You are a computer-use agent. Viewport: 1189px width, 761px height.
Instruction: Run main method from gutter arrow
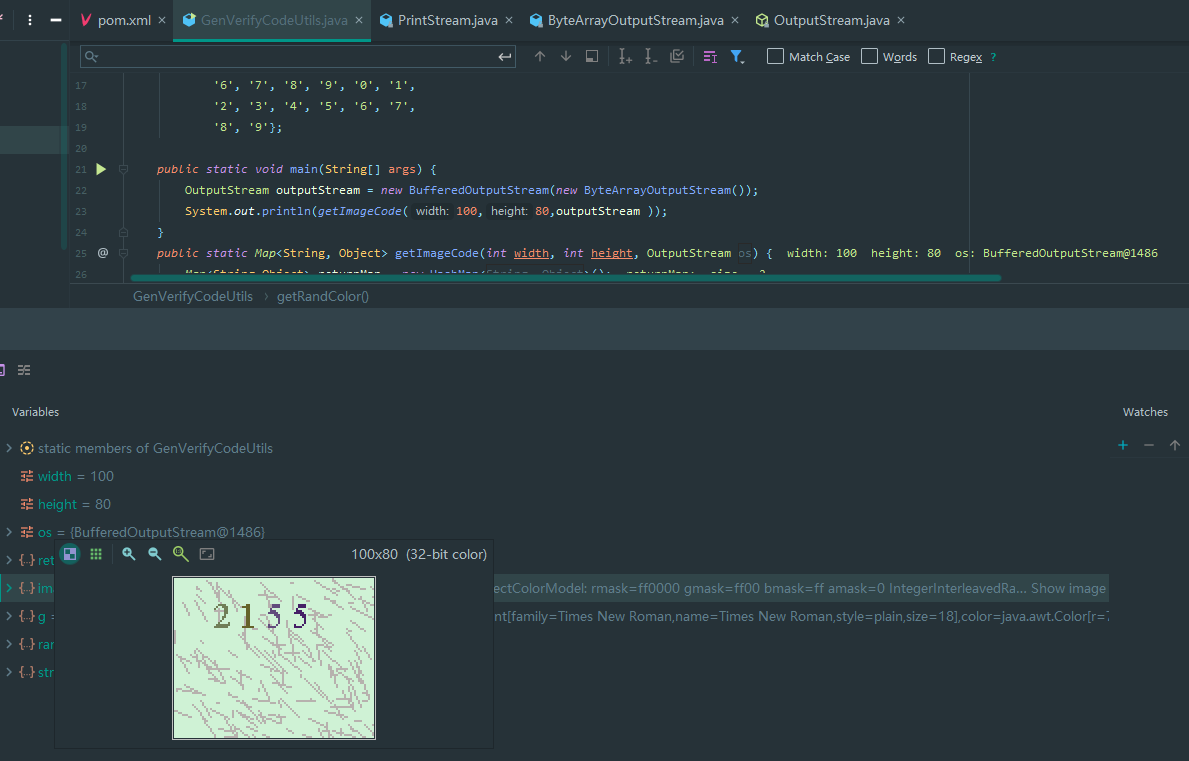(101, 169)
